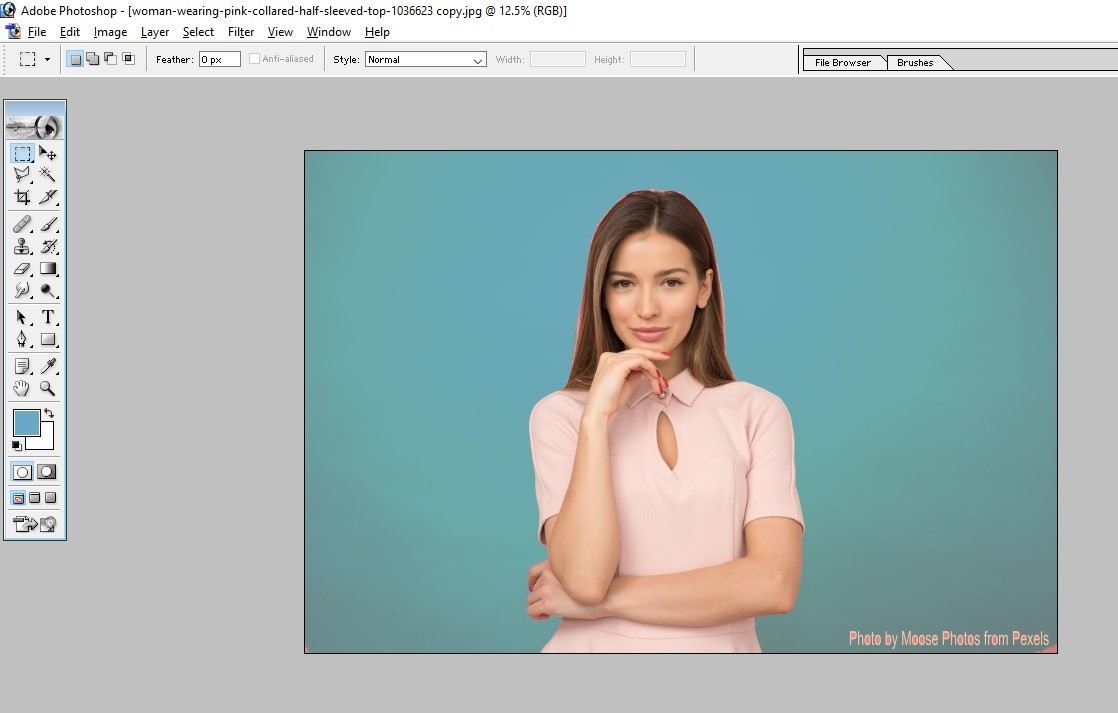Select the Zoom magnifier tool
Screen dimensions: 1118x713
coord(47,389)
